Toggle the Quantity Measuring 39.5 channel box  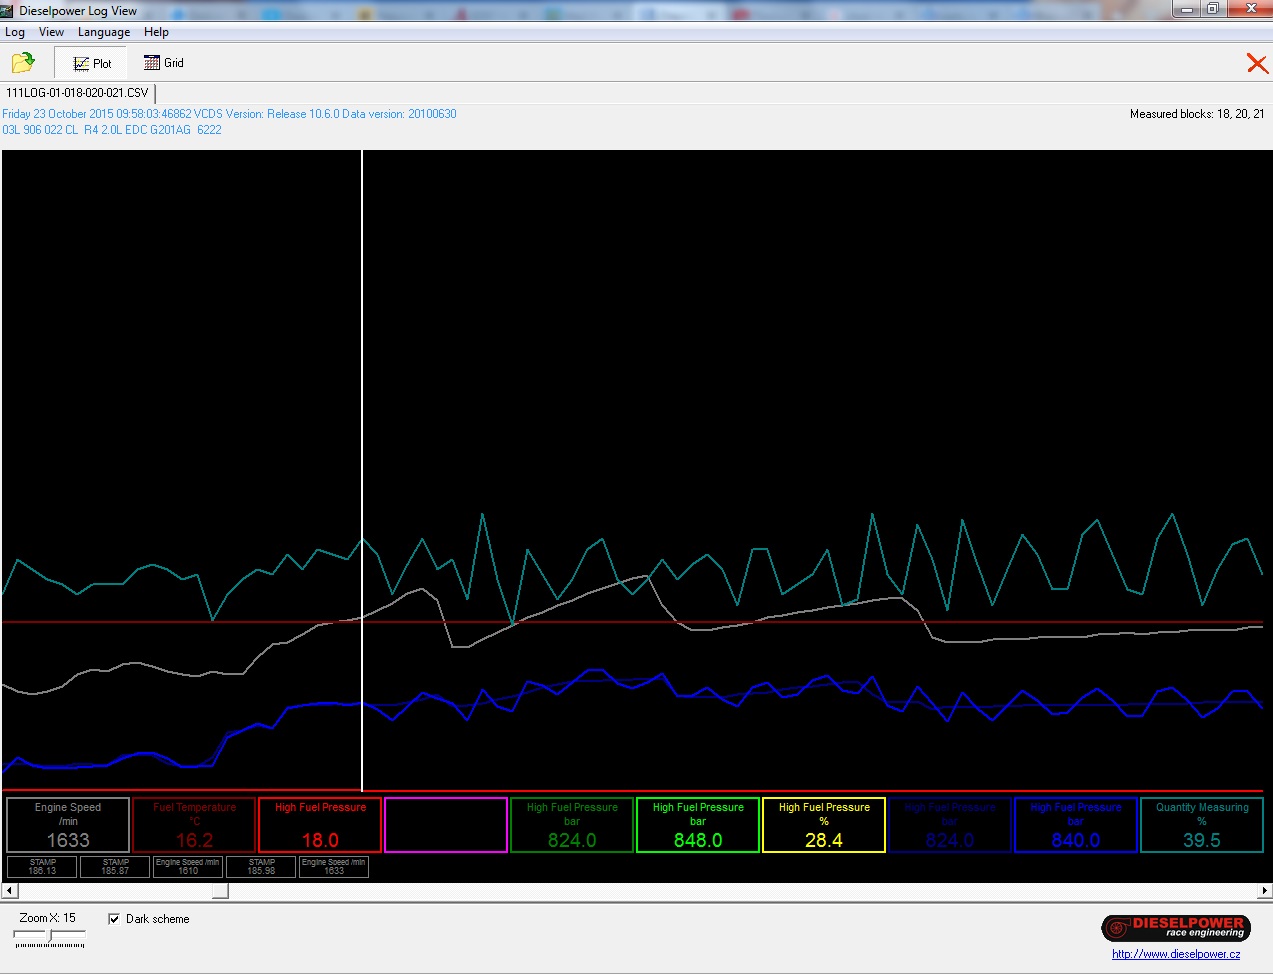click(x=1202, y=825)
